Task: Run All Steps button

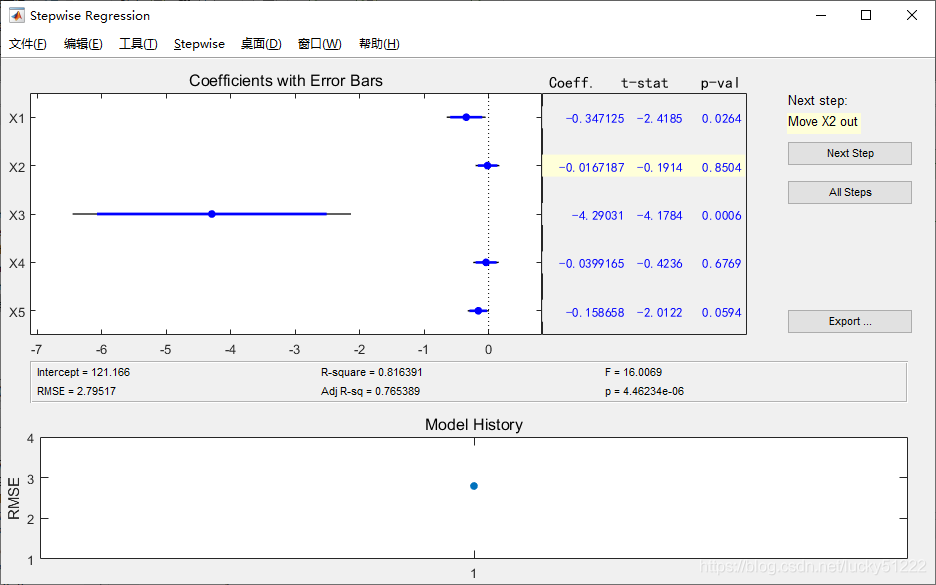Action: (x=849, y=192)
